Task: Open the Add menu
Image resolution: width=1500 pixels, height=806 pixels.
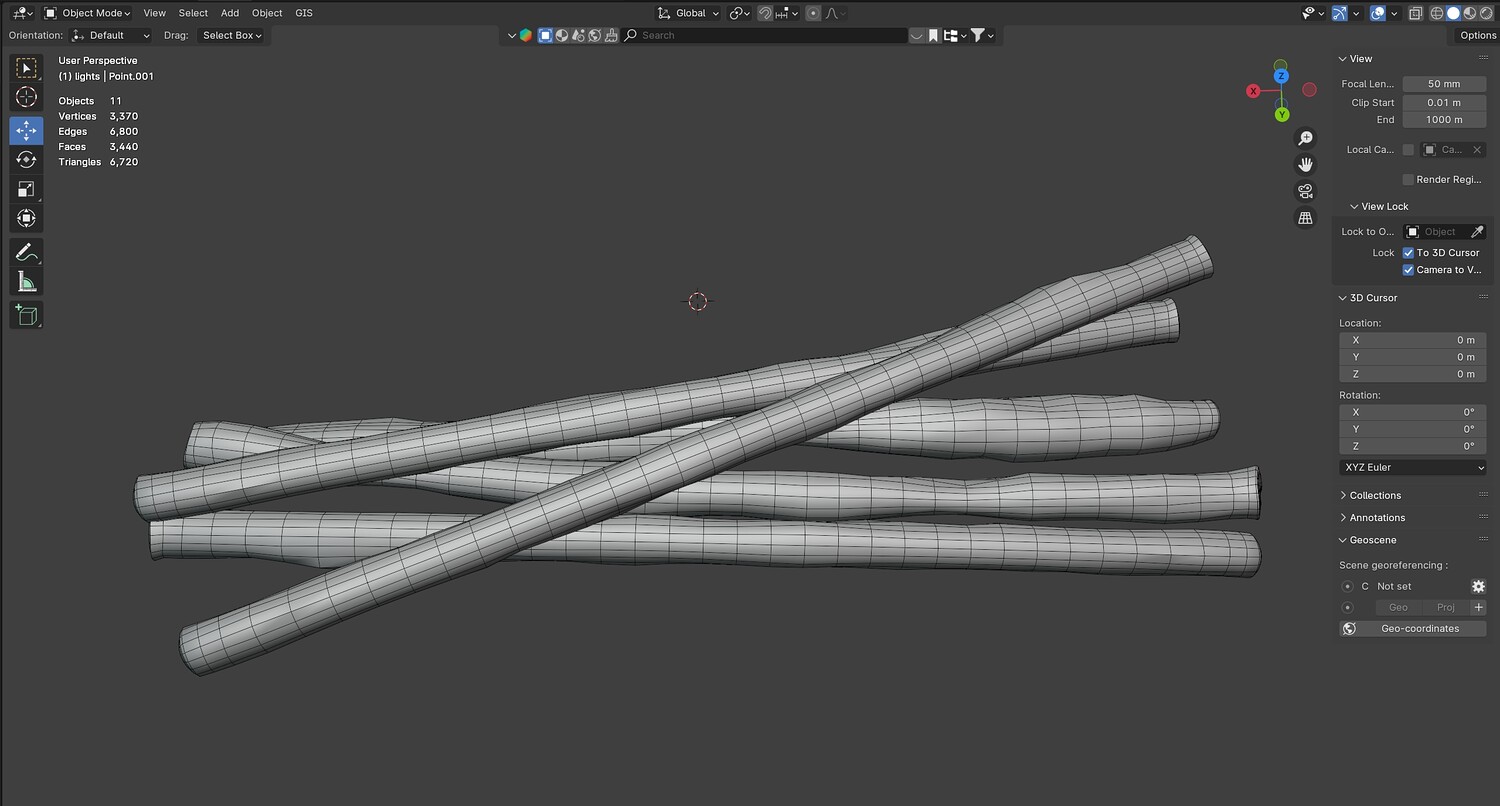Action: coord(230,13)
